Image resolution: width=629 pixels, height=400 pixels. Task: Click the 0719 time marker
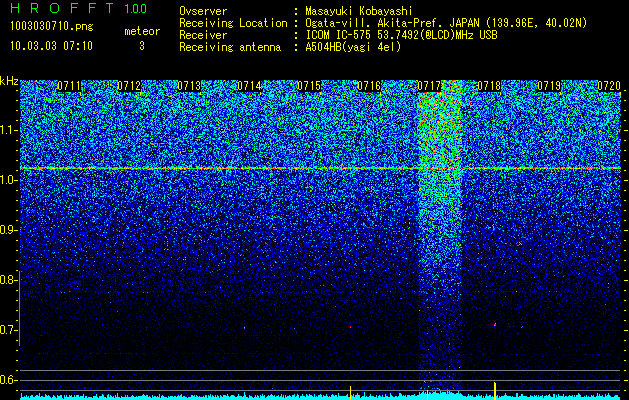click(549, 86)
